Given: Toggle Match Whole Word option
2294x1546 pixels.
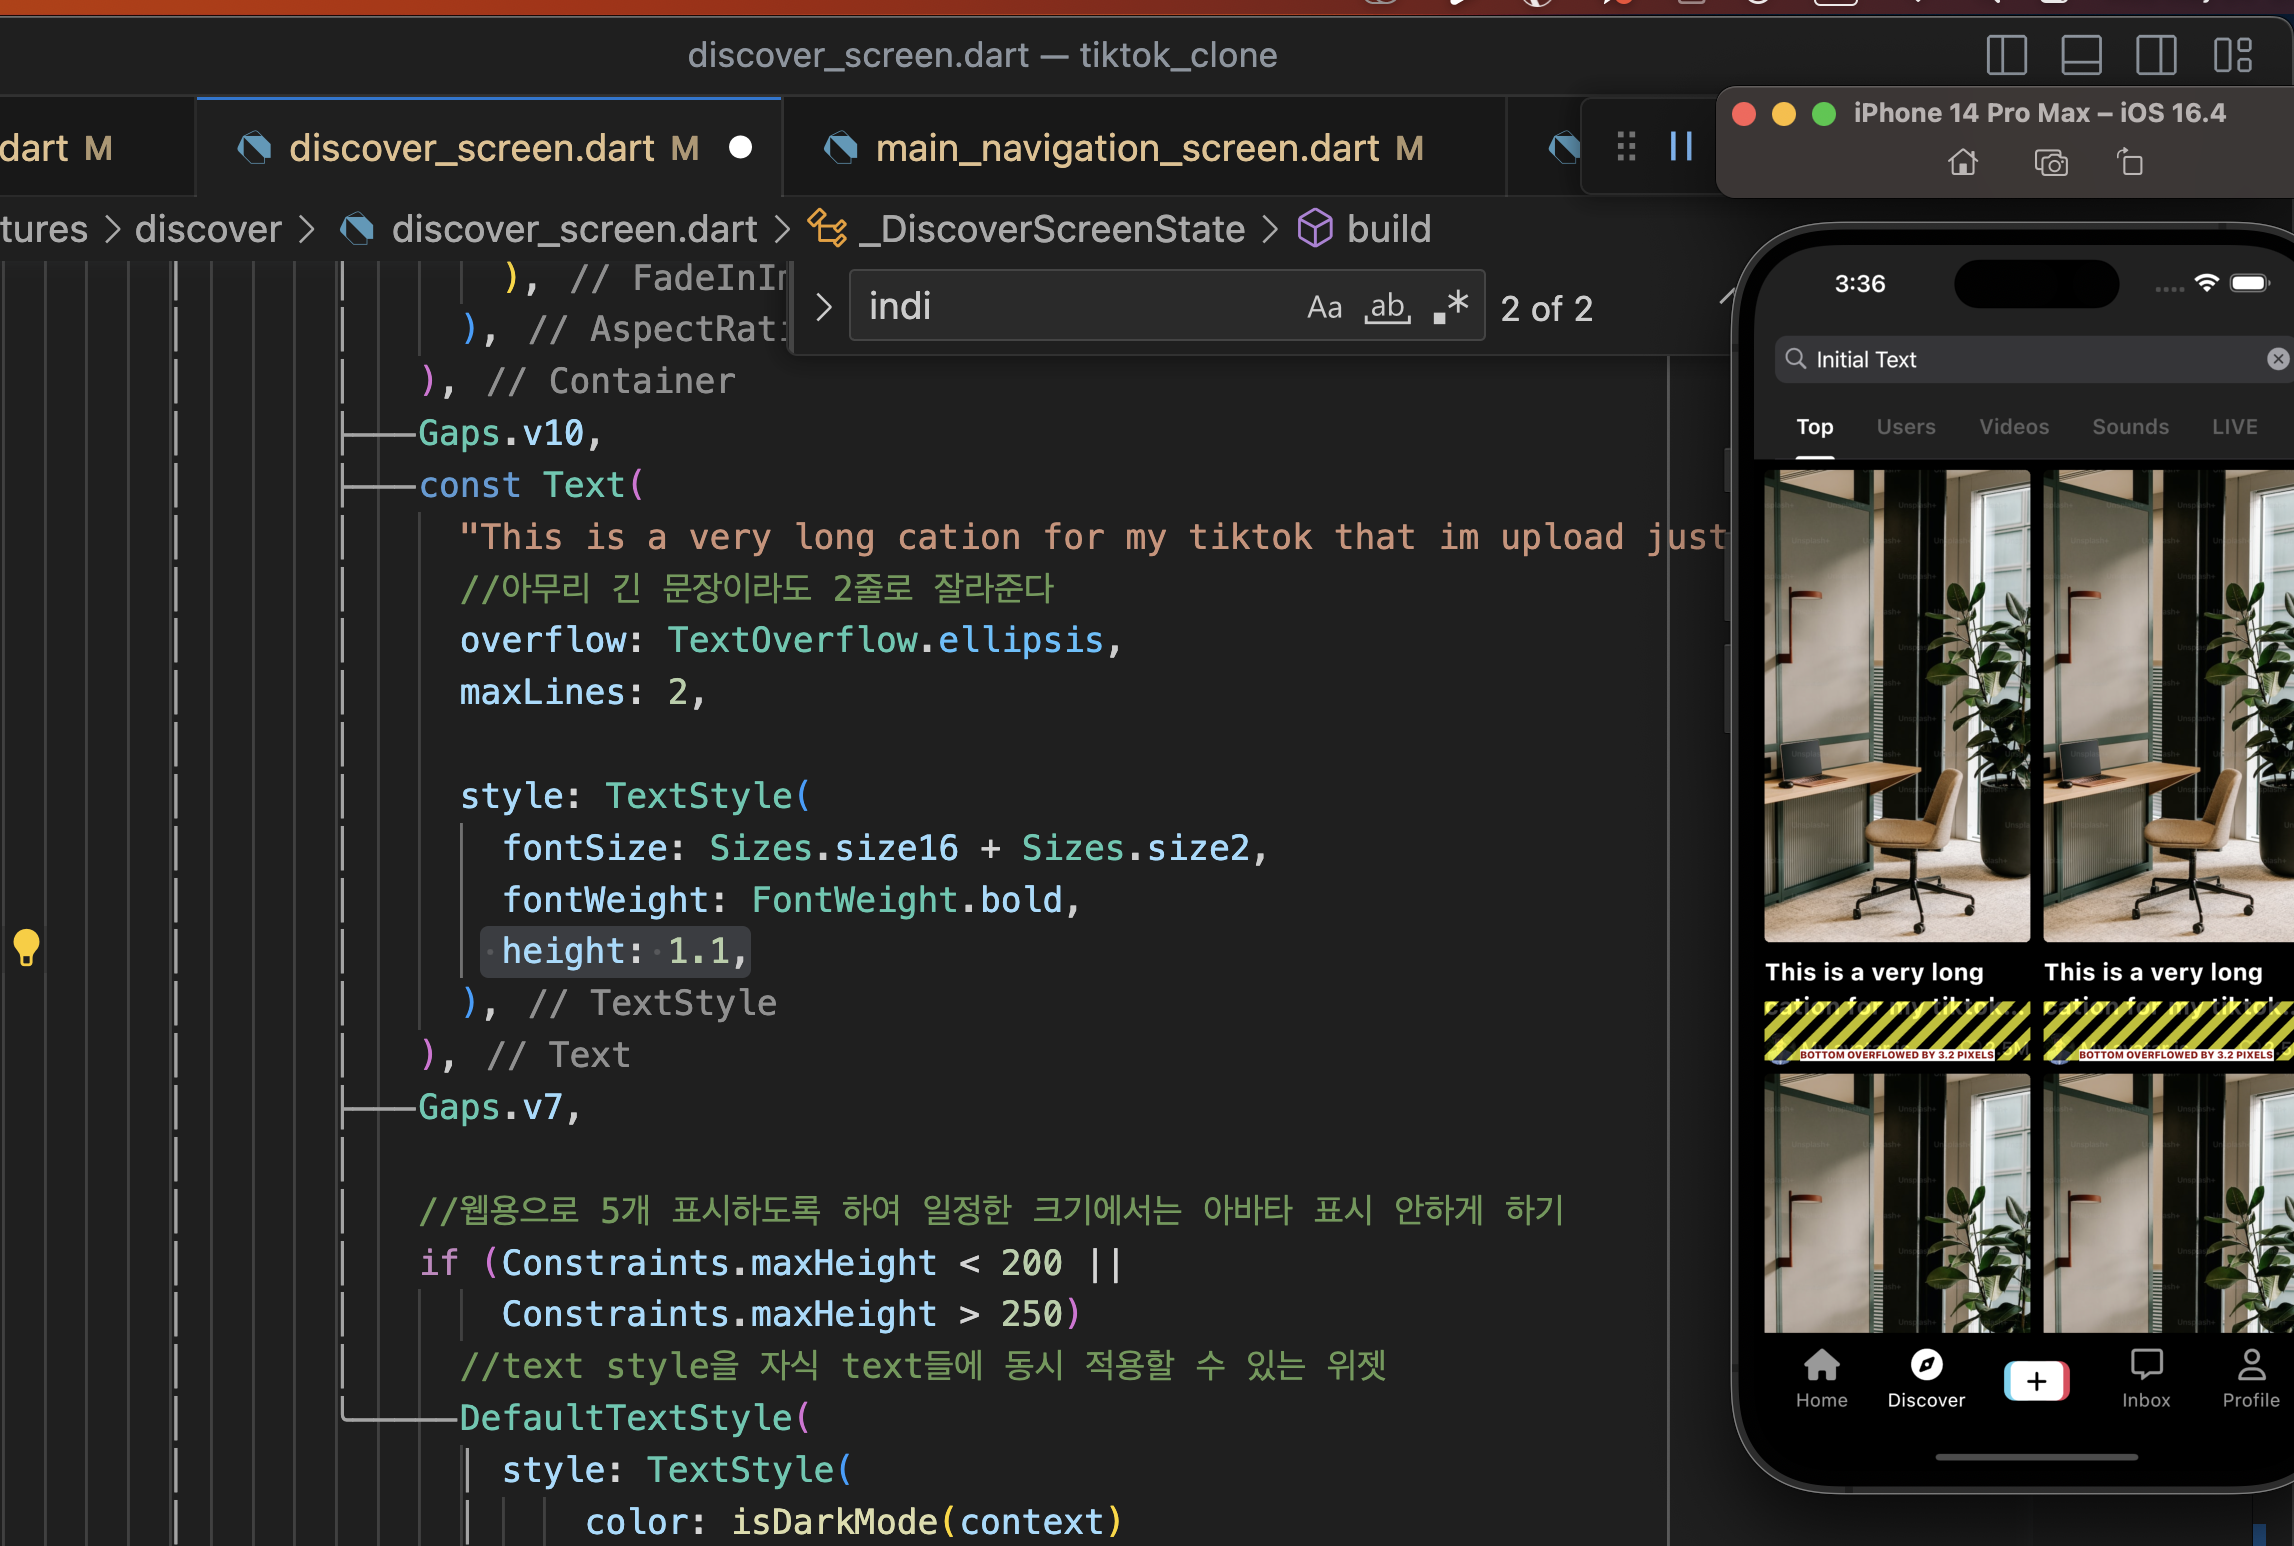Looking at the screenshot, I should point(1388,307).
